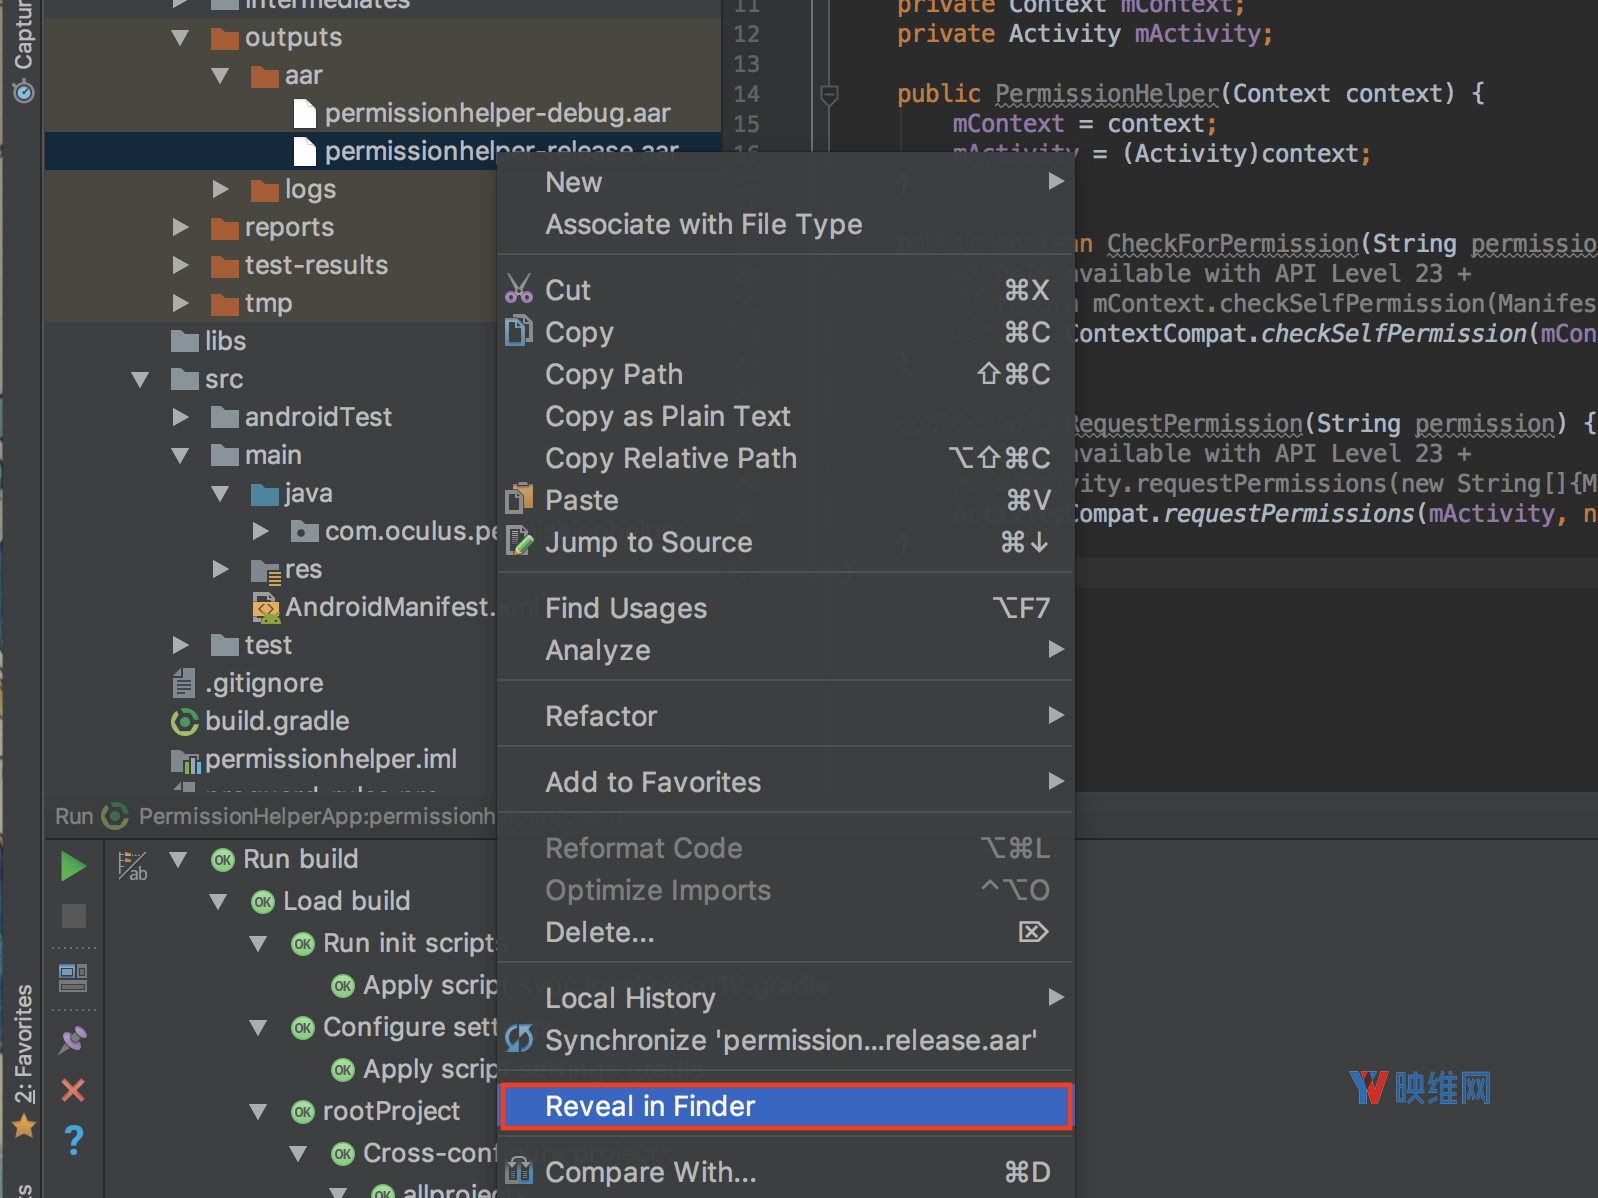Click the purple Pin Tab icon
The image size is (1598, 1198).
point(73,1040)
